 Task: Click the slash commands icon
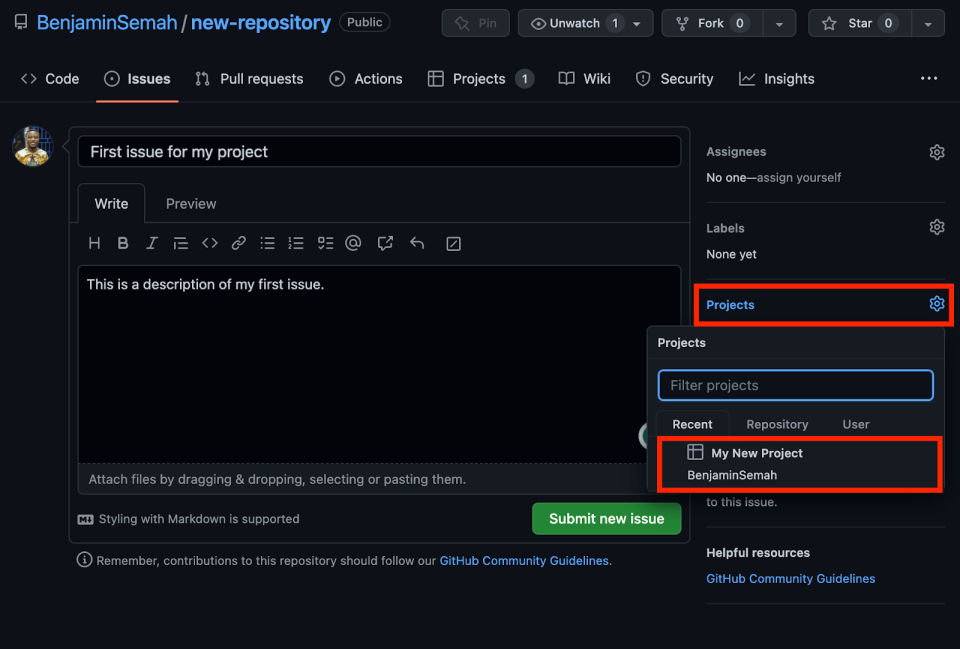454,244
